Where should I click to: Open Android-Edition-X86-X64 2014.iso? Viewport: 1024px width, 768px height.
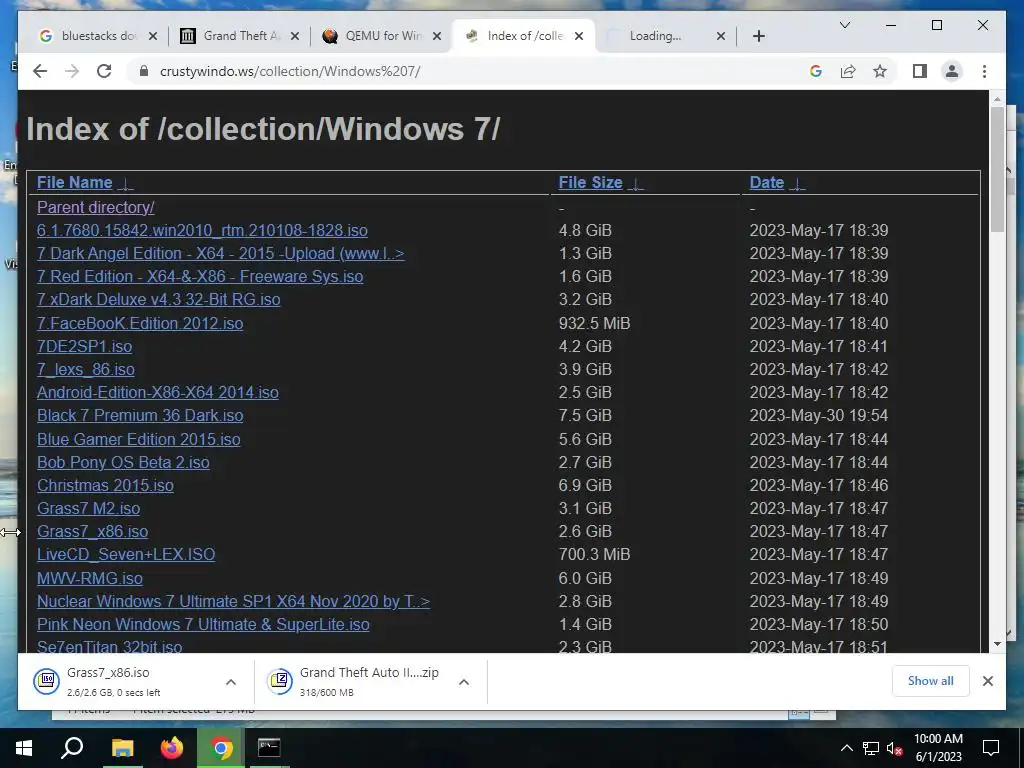(x=157, y=392)
